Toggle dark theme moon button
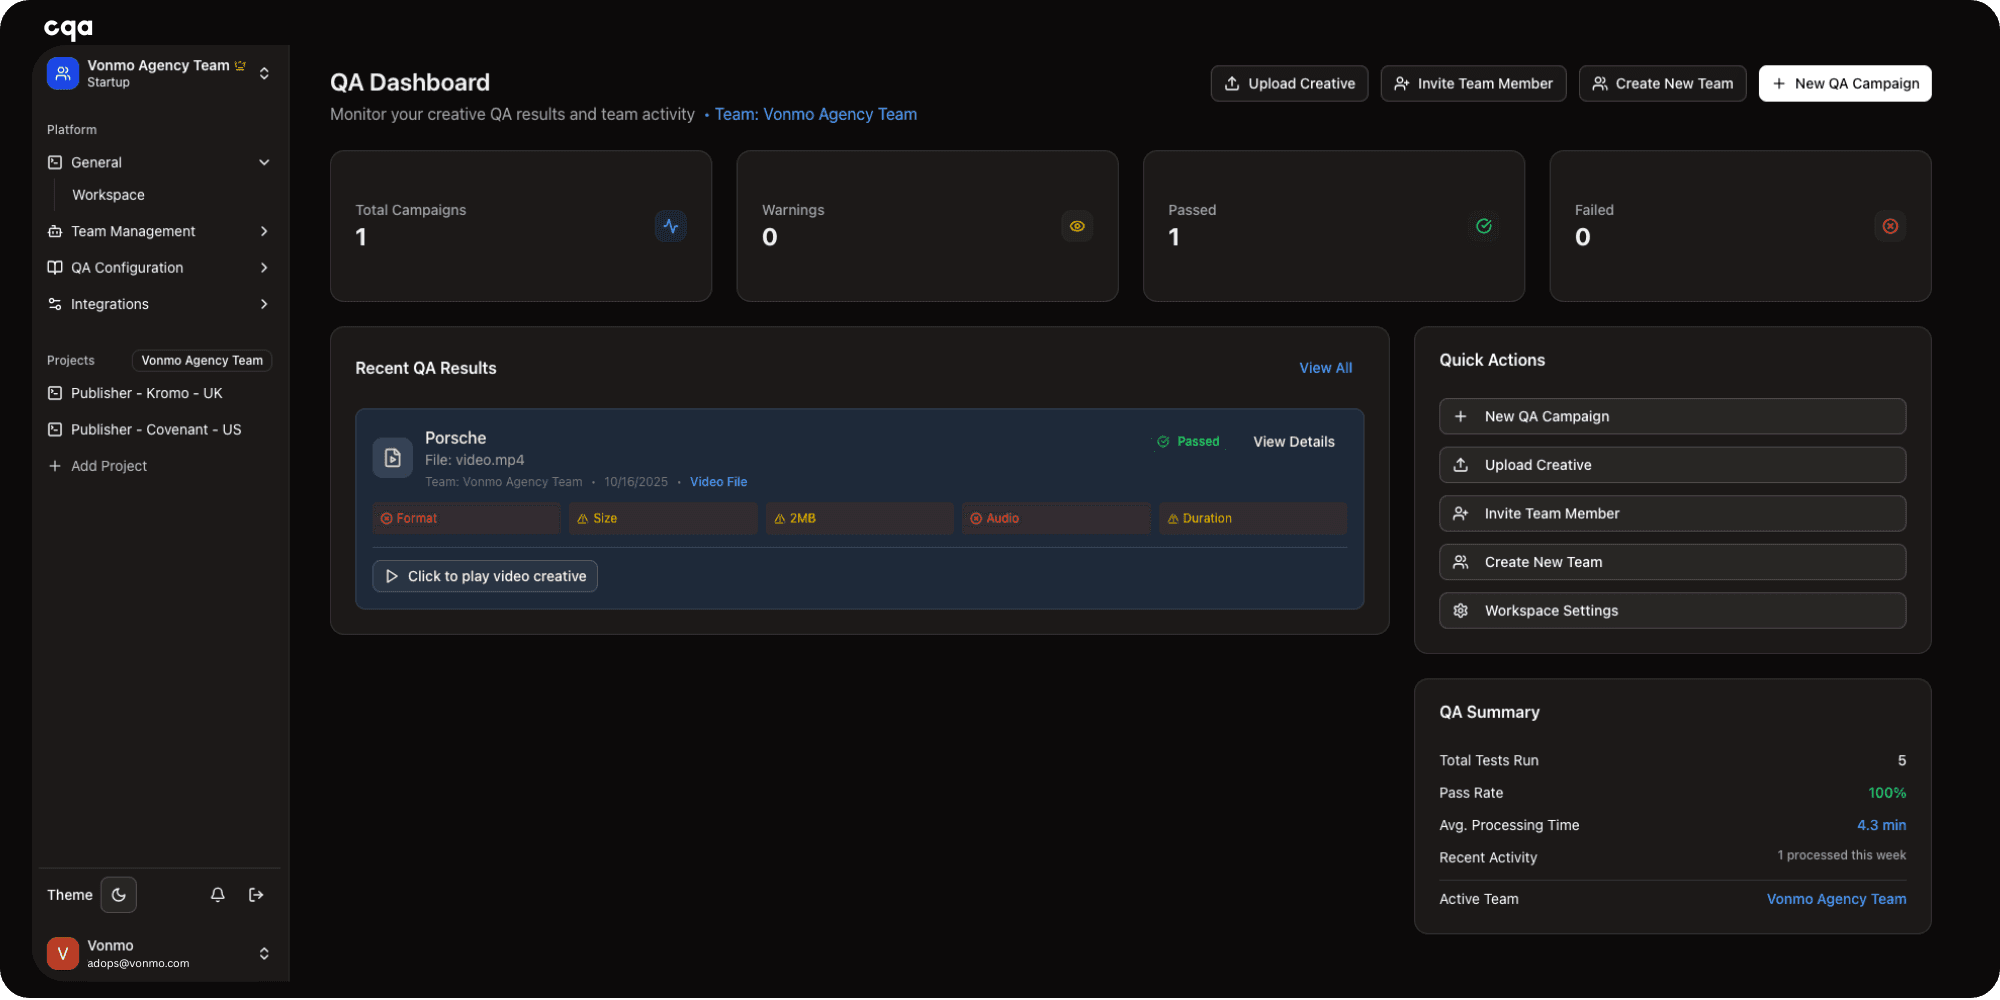The height and width of the screenshot is (1000, 2000). [x=119, y=895]
